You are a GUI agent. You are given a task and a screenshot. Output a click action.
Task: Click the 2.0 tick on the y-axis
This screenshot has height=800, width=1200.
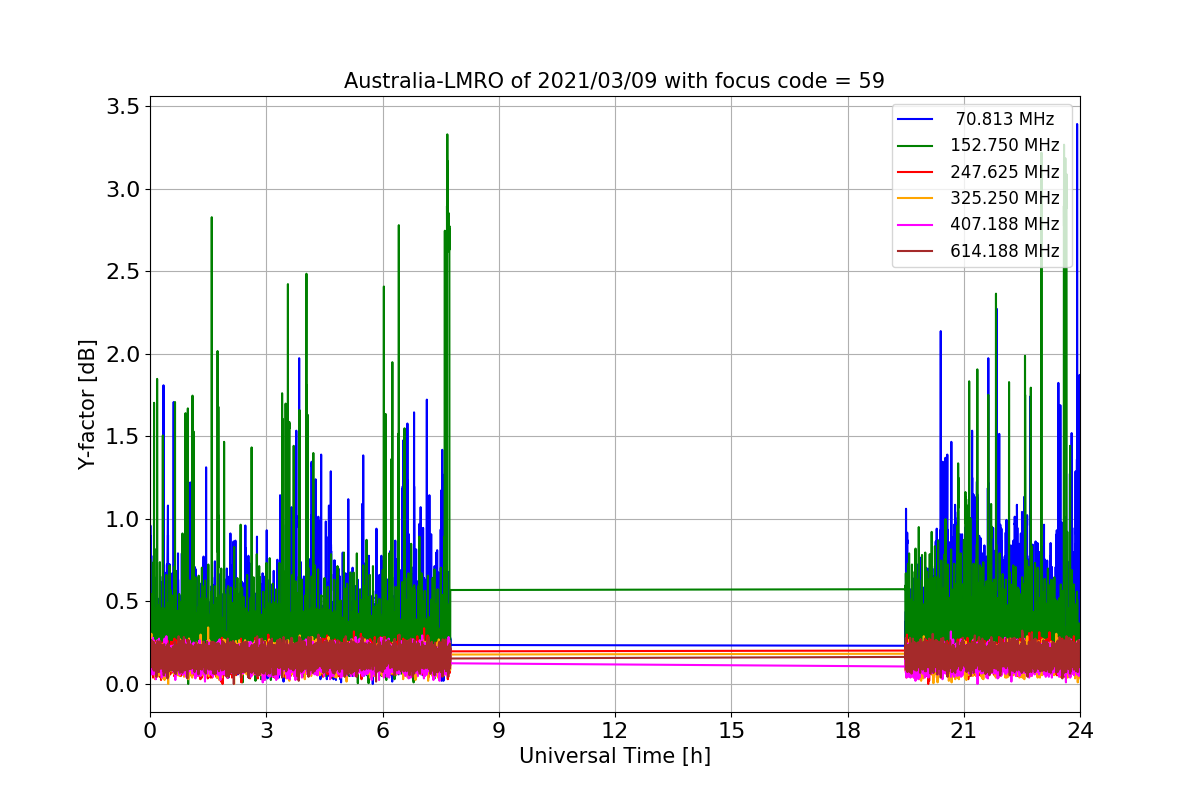[x=122, y=354]
